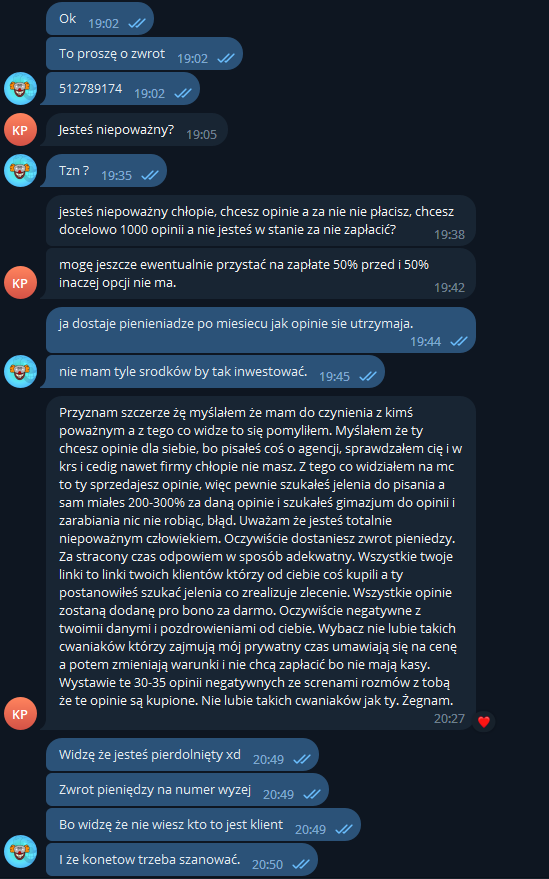The image size is (549, 879).
Task: Click 'Zwrot pieniędzy na numer wyzej' message
Action: [x=187, y=789]
